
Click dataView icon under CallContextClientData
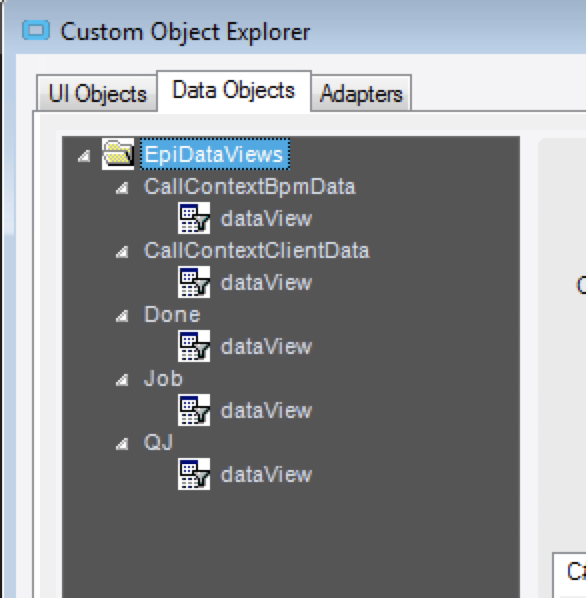(194, 282)
